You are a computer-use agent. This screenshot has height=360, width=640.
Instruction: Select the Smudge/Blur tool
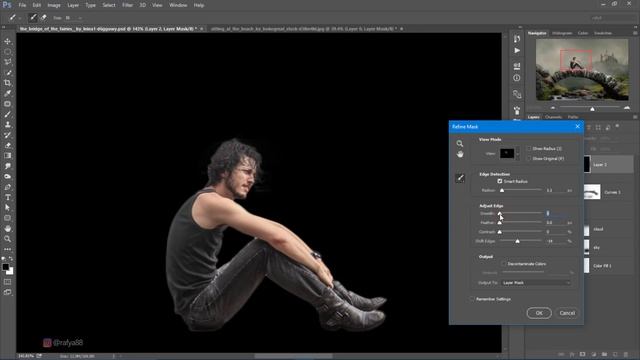click(8, 166)
